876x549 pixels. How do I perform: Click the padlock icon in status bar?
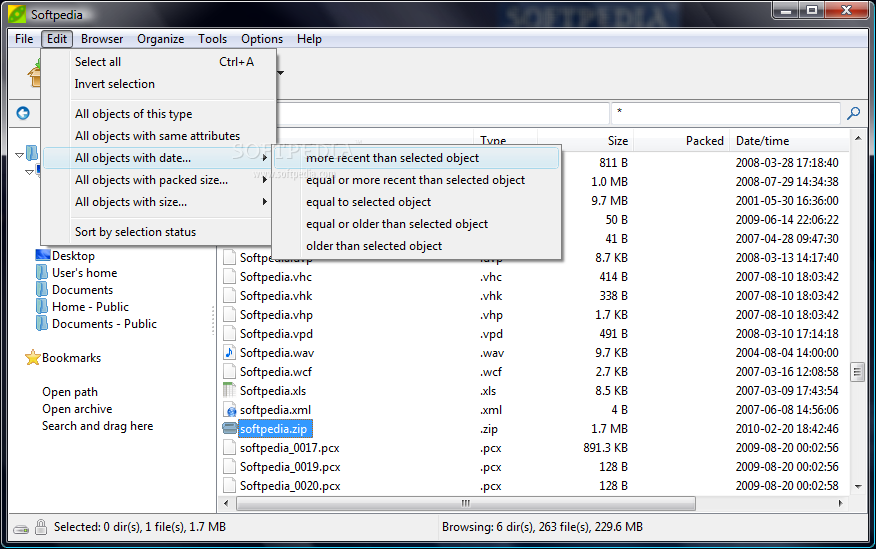pos(41,527)
